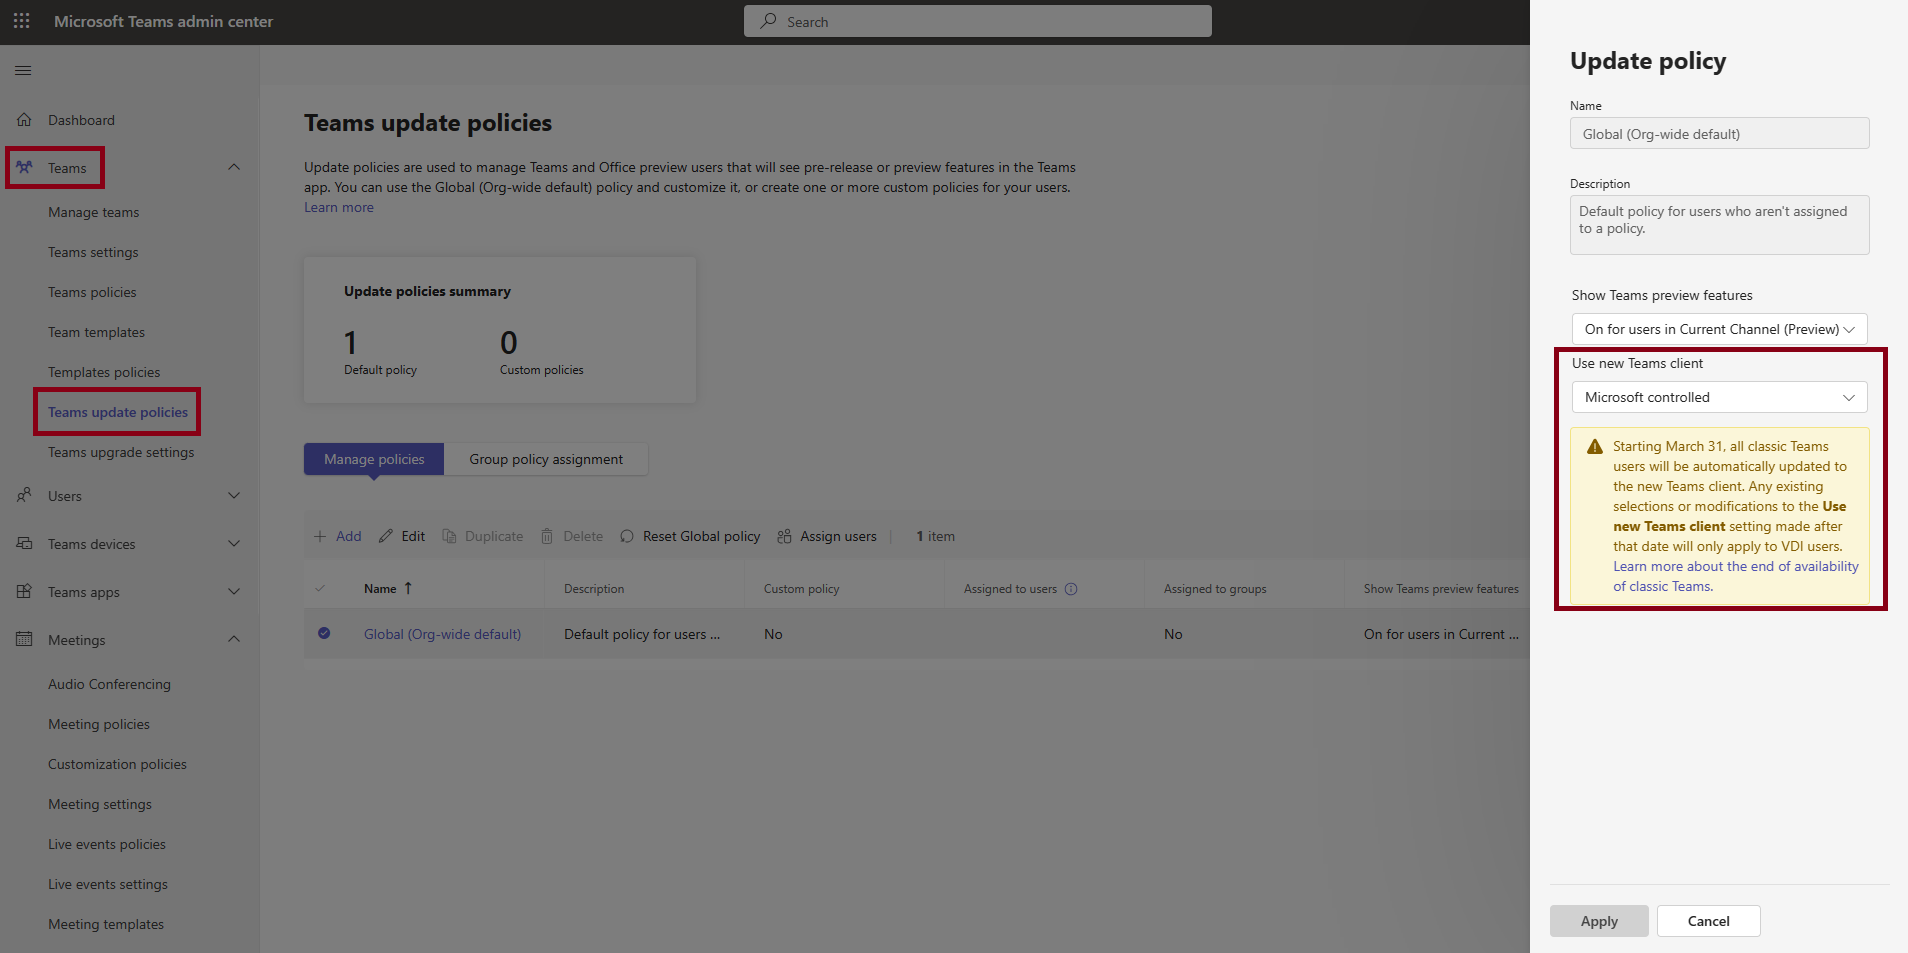This screenshot has width=1908, height=953.
Task: Click the Description column header
Action: [x=594, y=588]
